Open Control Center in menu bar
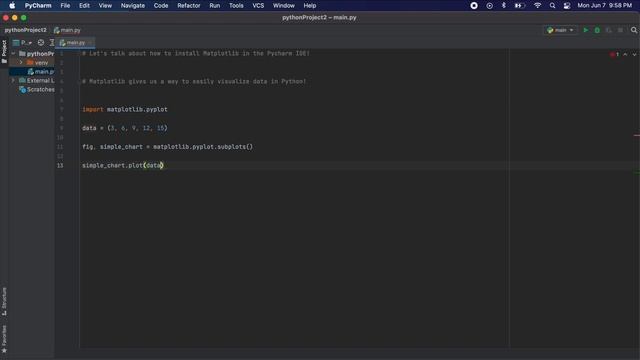The height and width of the screenshot is (360, 640). click(x=567, y=6)
